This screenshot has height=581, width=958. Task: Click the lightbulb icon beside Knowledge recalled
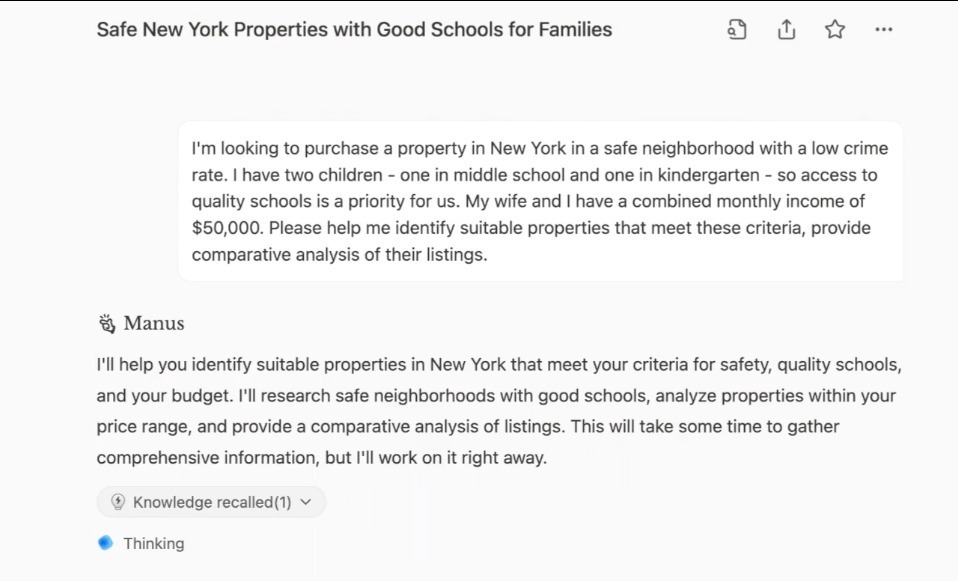[118, 502]
